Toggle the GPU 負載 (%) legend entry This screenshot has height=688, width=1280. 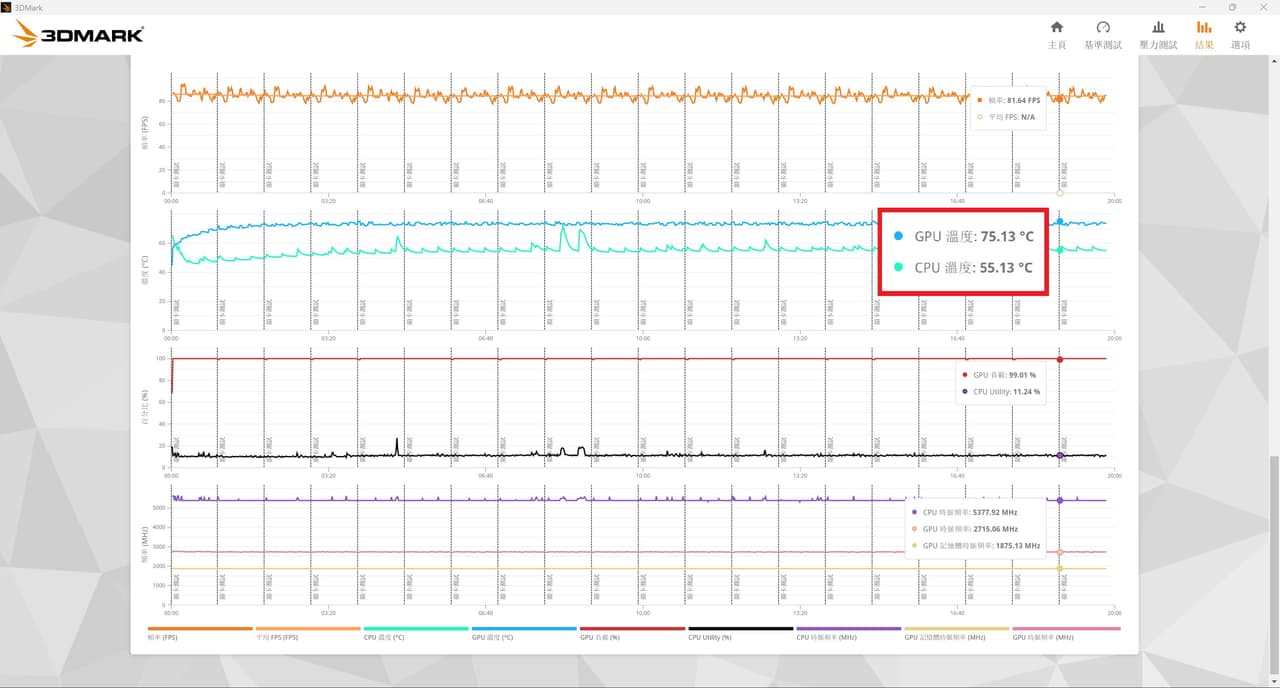tap(632, 633)
